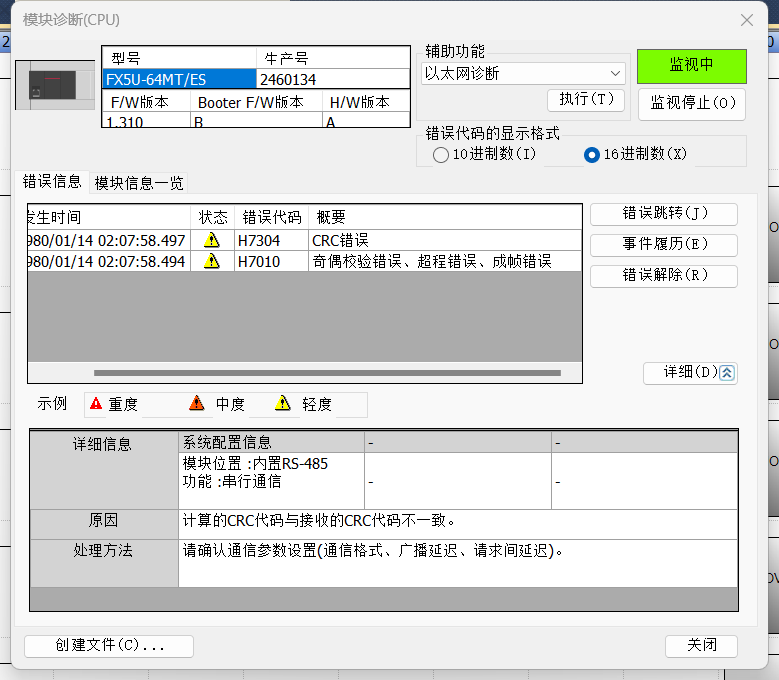Click the warning icon in the H7010 row
This screenshot has height=680, width=779.
[x=211, y=261]
